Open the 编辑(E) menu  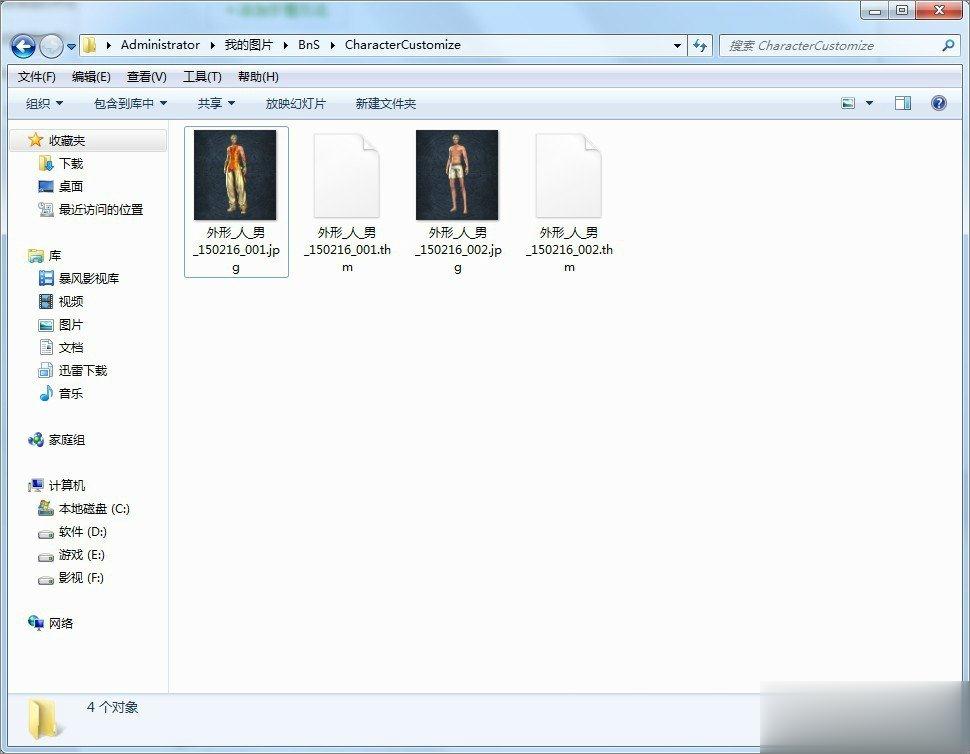91,77
